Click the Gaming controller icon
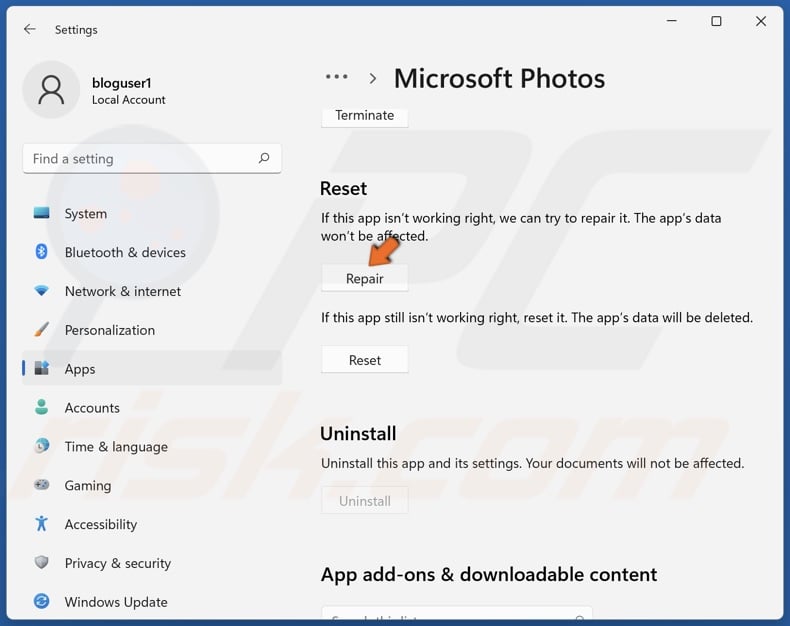The image size is (790, 626). click(x=41, y=485)
